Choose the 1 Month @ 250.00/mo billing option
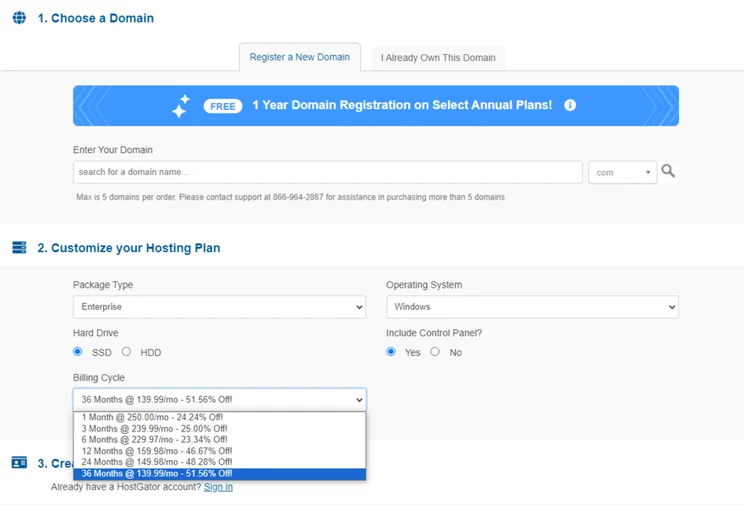 [219, 417]
